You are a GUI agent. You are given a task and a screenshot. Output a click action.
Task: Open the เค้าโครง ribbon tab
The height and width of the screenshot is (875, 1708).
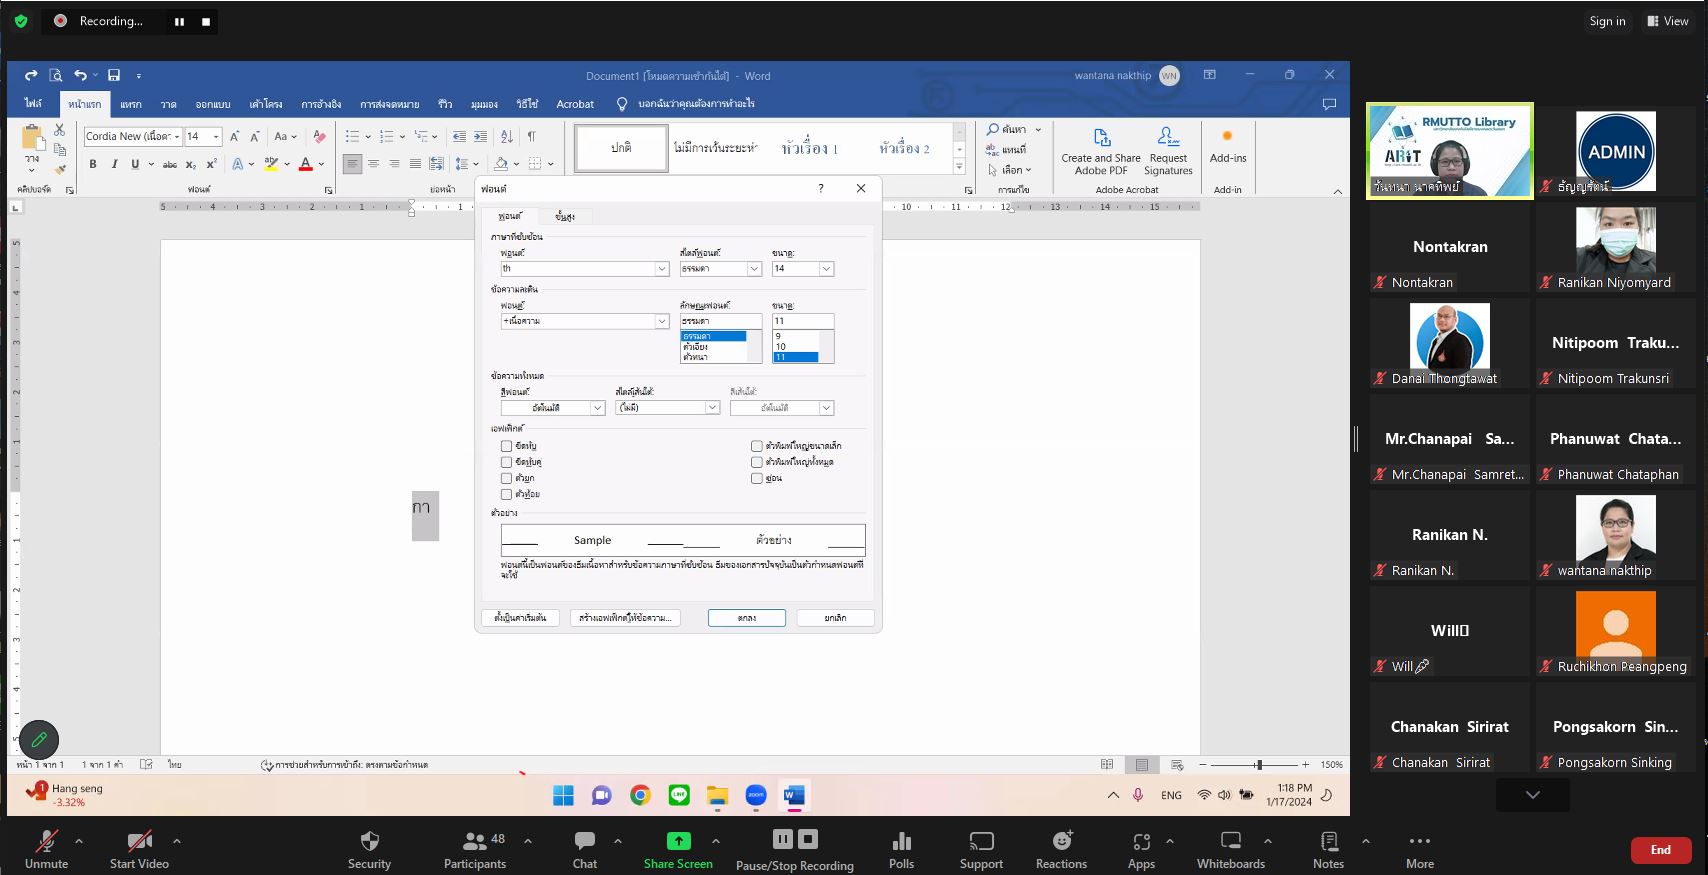click(x=266, y=104)
